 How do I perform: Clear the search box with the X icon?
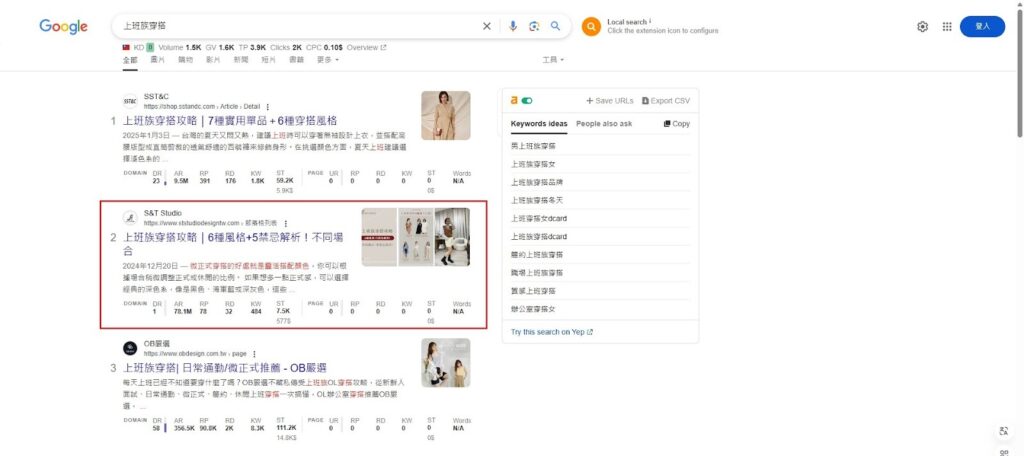[x=487, y=26]
